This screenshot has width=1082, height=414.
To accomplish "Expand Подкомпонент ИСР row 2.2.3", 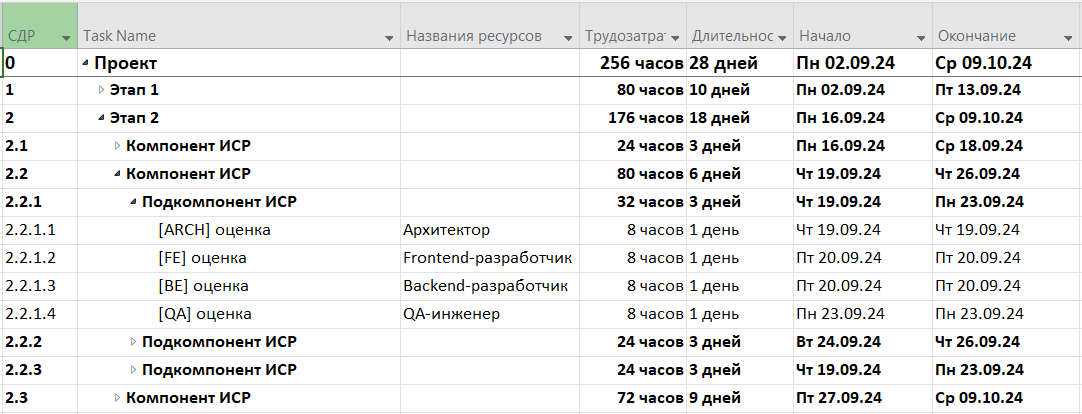I will pos(133,370).
